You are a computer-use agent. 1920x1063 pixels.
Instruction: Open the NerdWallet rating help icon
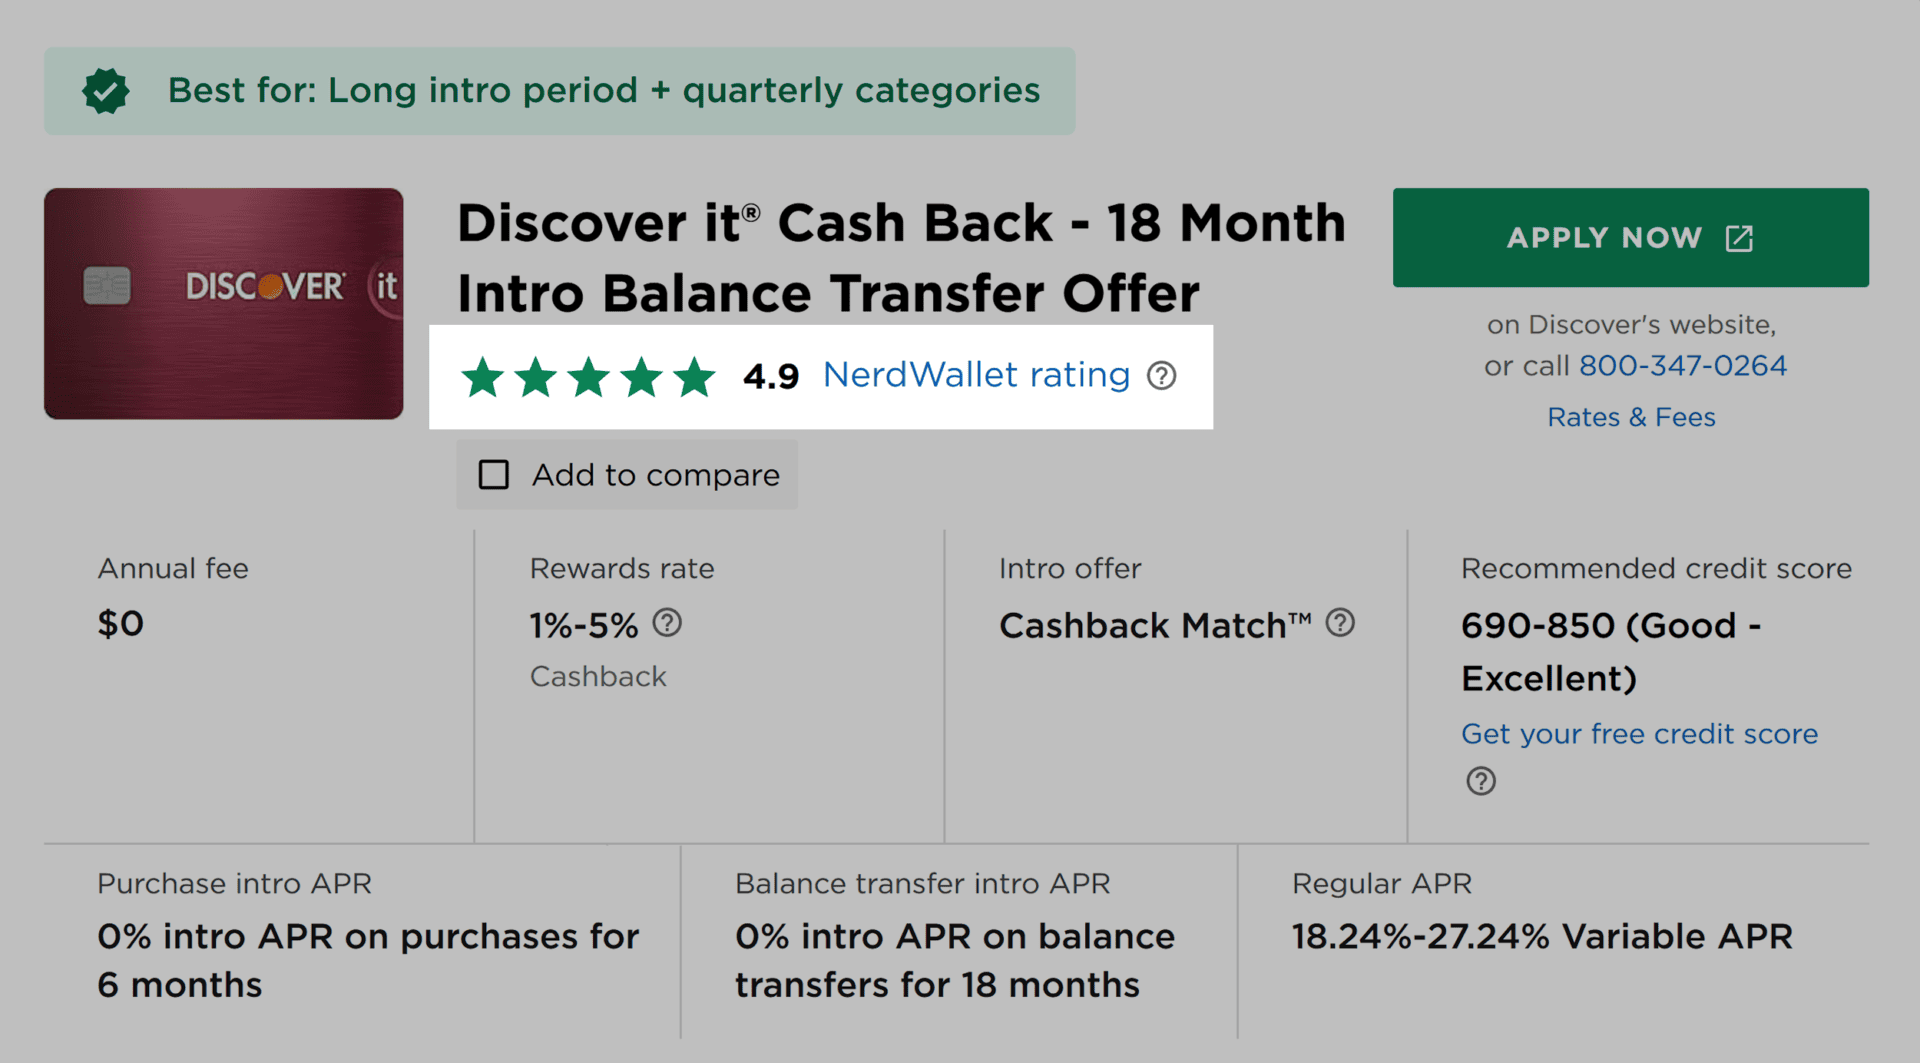pyautogui.click(x=1161, y=376)
